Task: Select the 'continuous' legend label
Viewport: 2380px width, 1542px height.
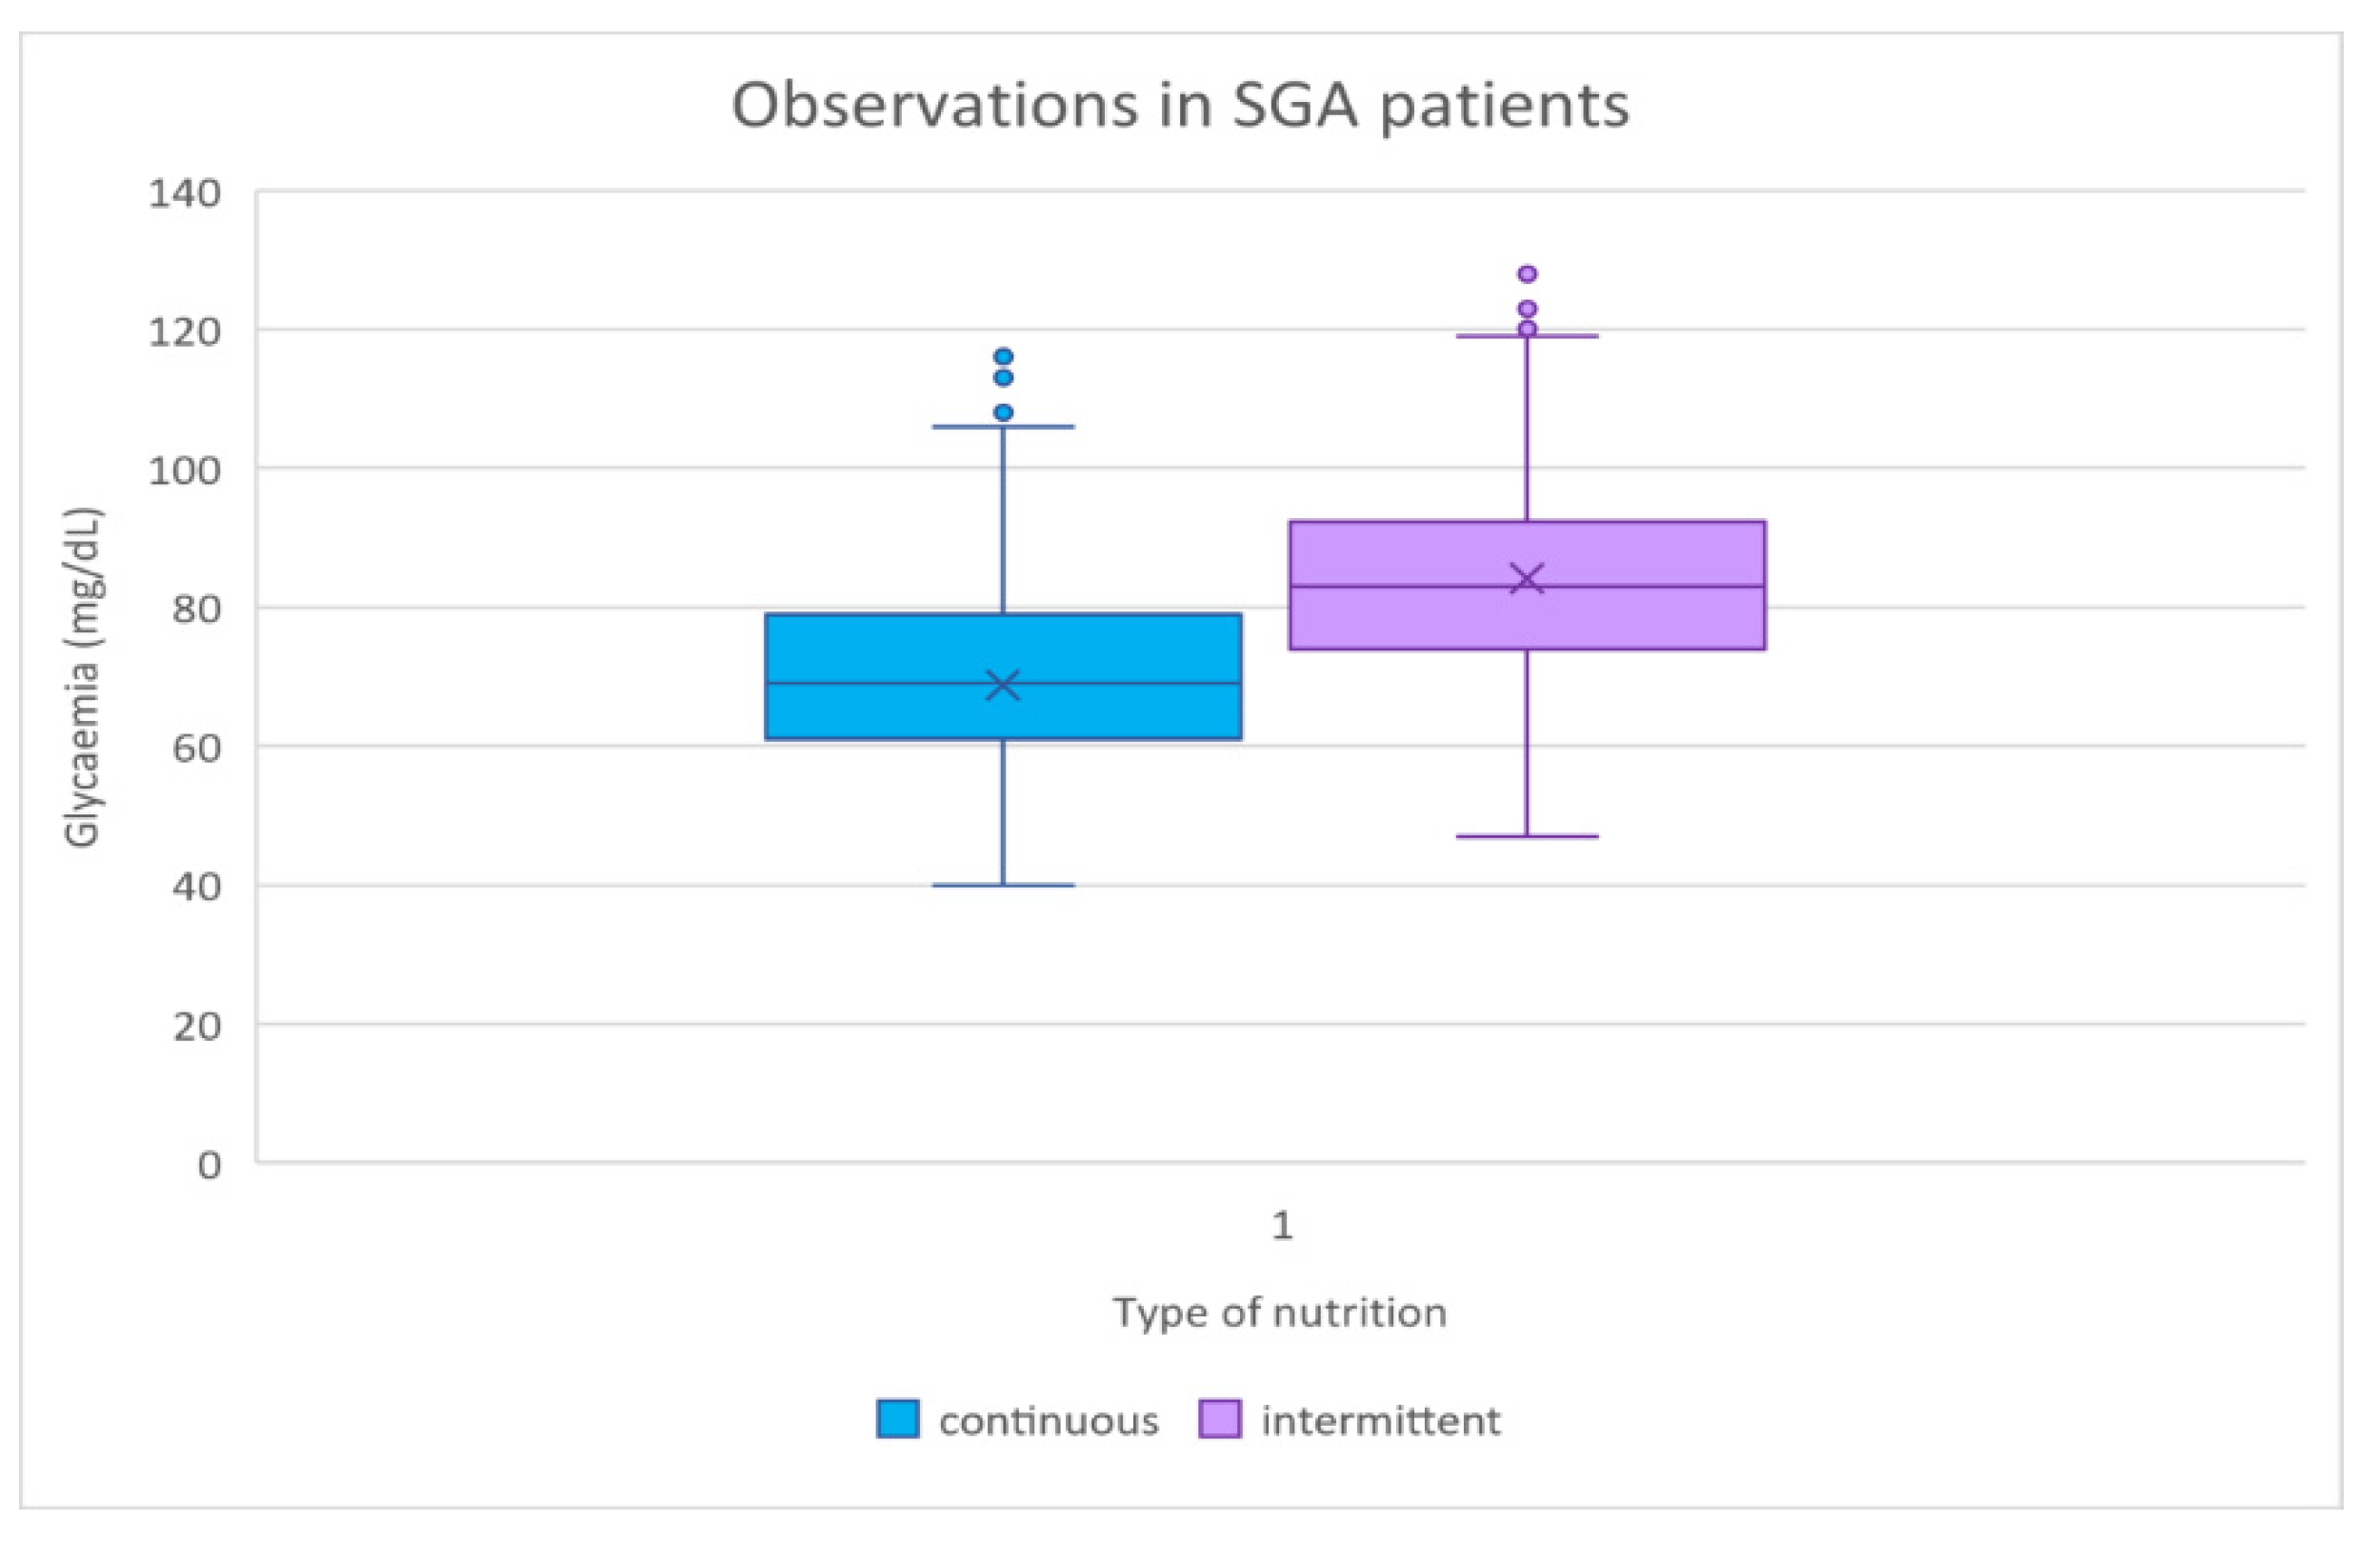Action: 1048,1421
